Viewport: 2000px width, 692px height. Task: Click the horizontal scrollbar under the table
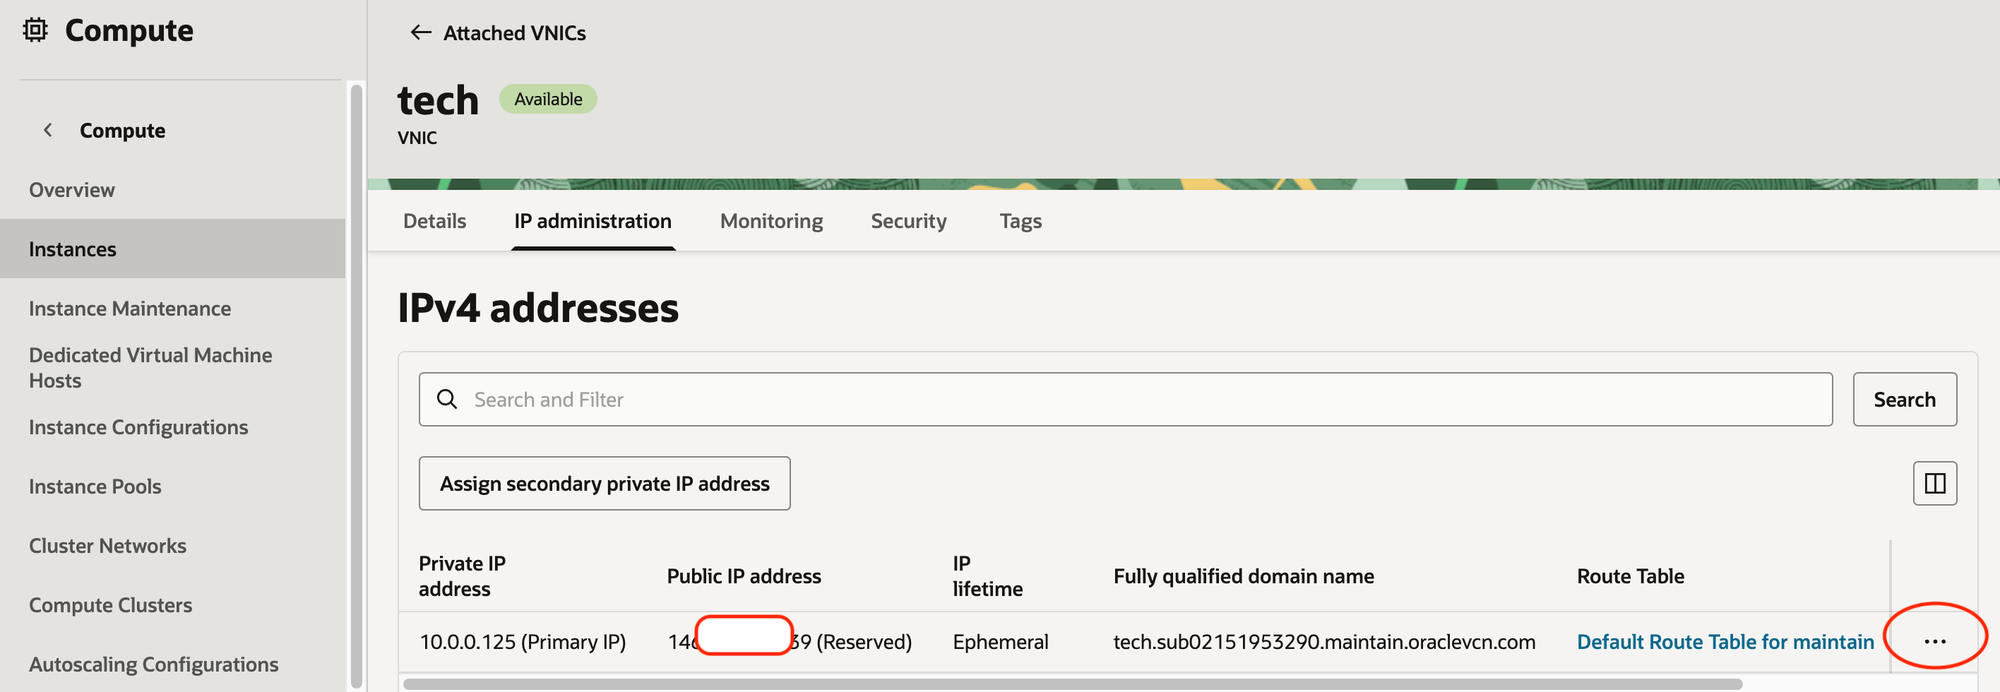coord(1072,685)
